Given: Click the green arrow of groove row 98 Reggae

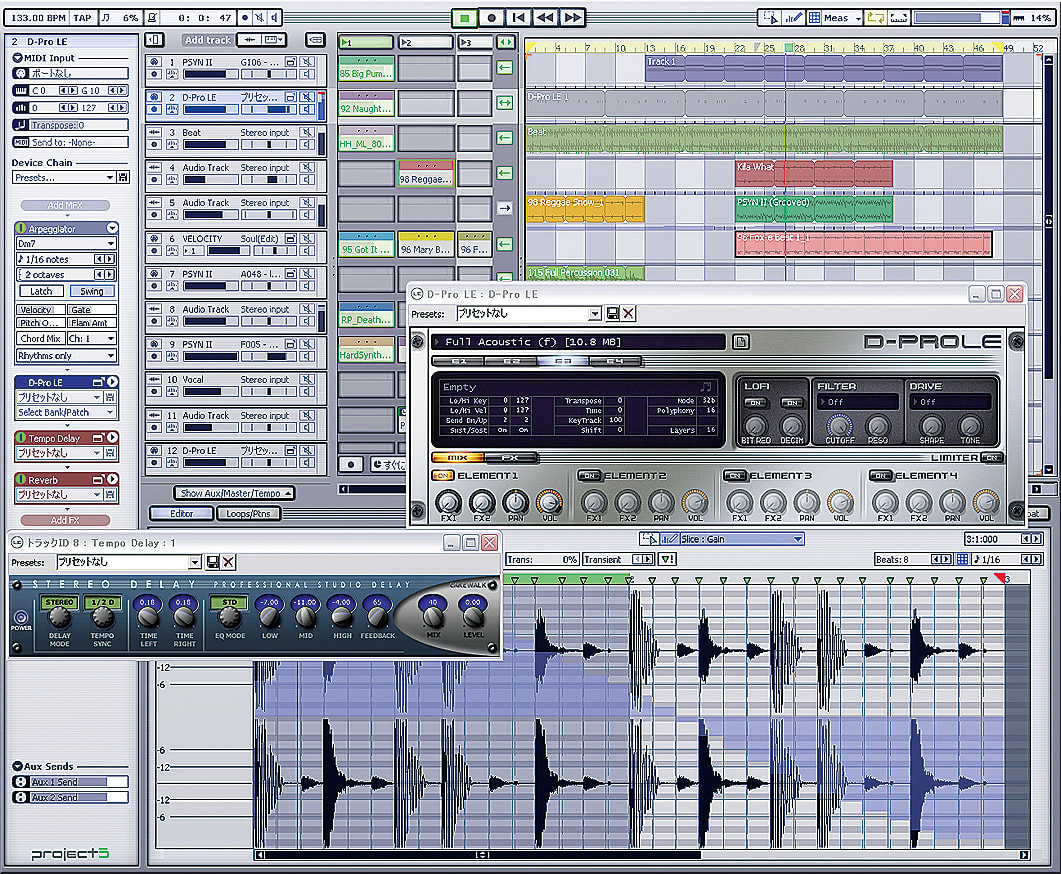Looking at the screenshot, I should [x=505, y=173].
